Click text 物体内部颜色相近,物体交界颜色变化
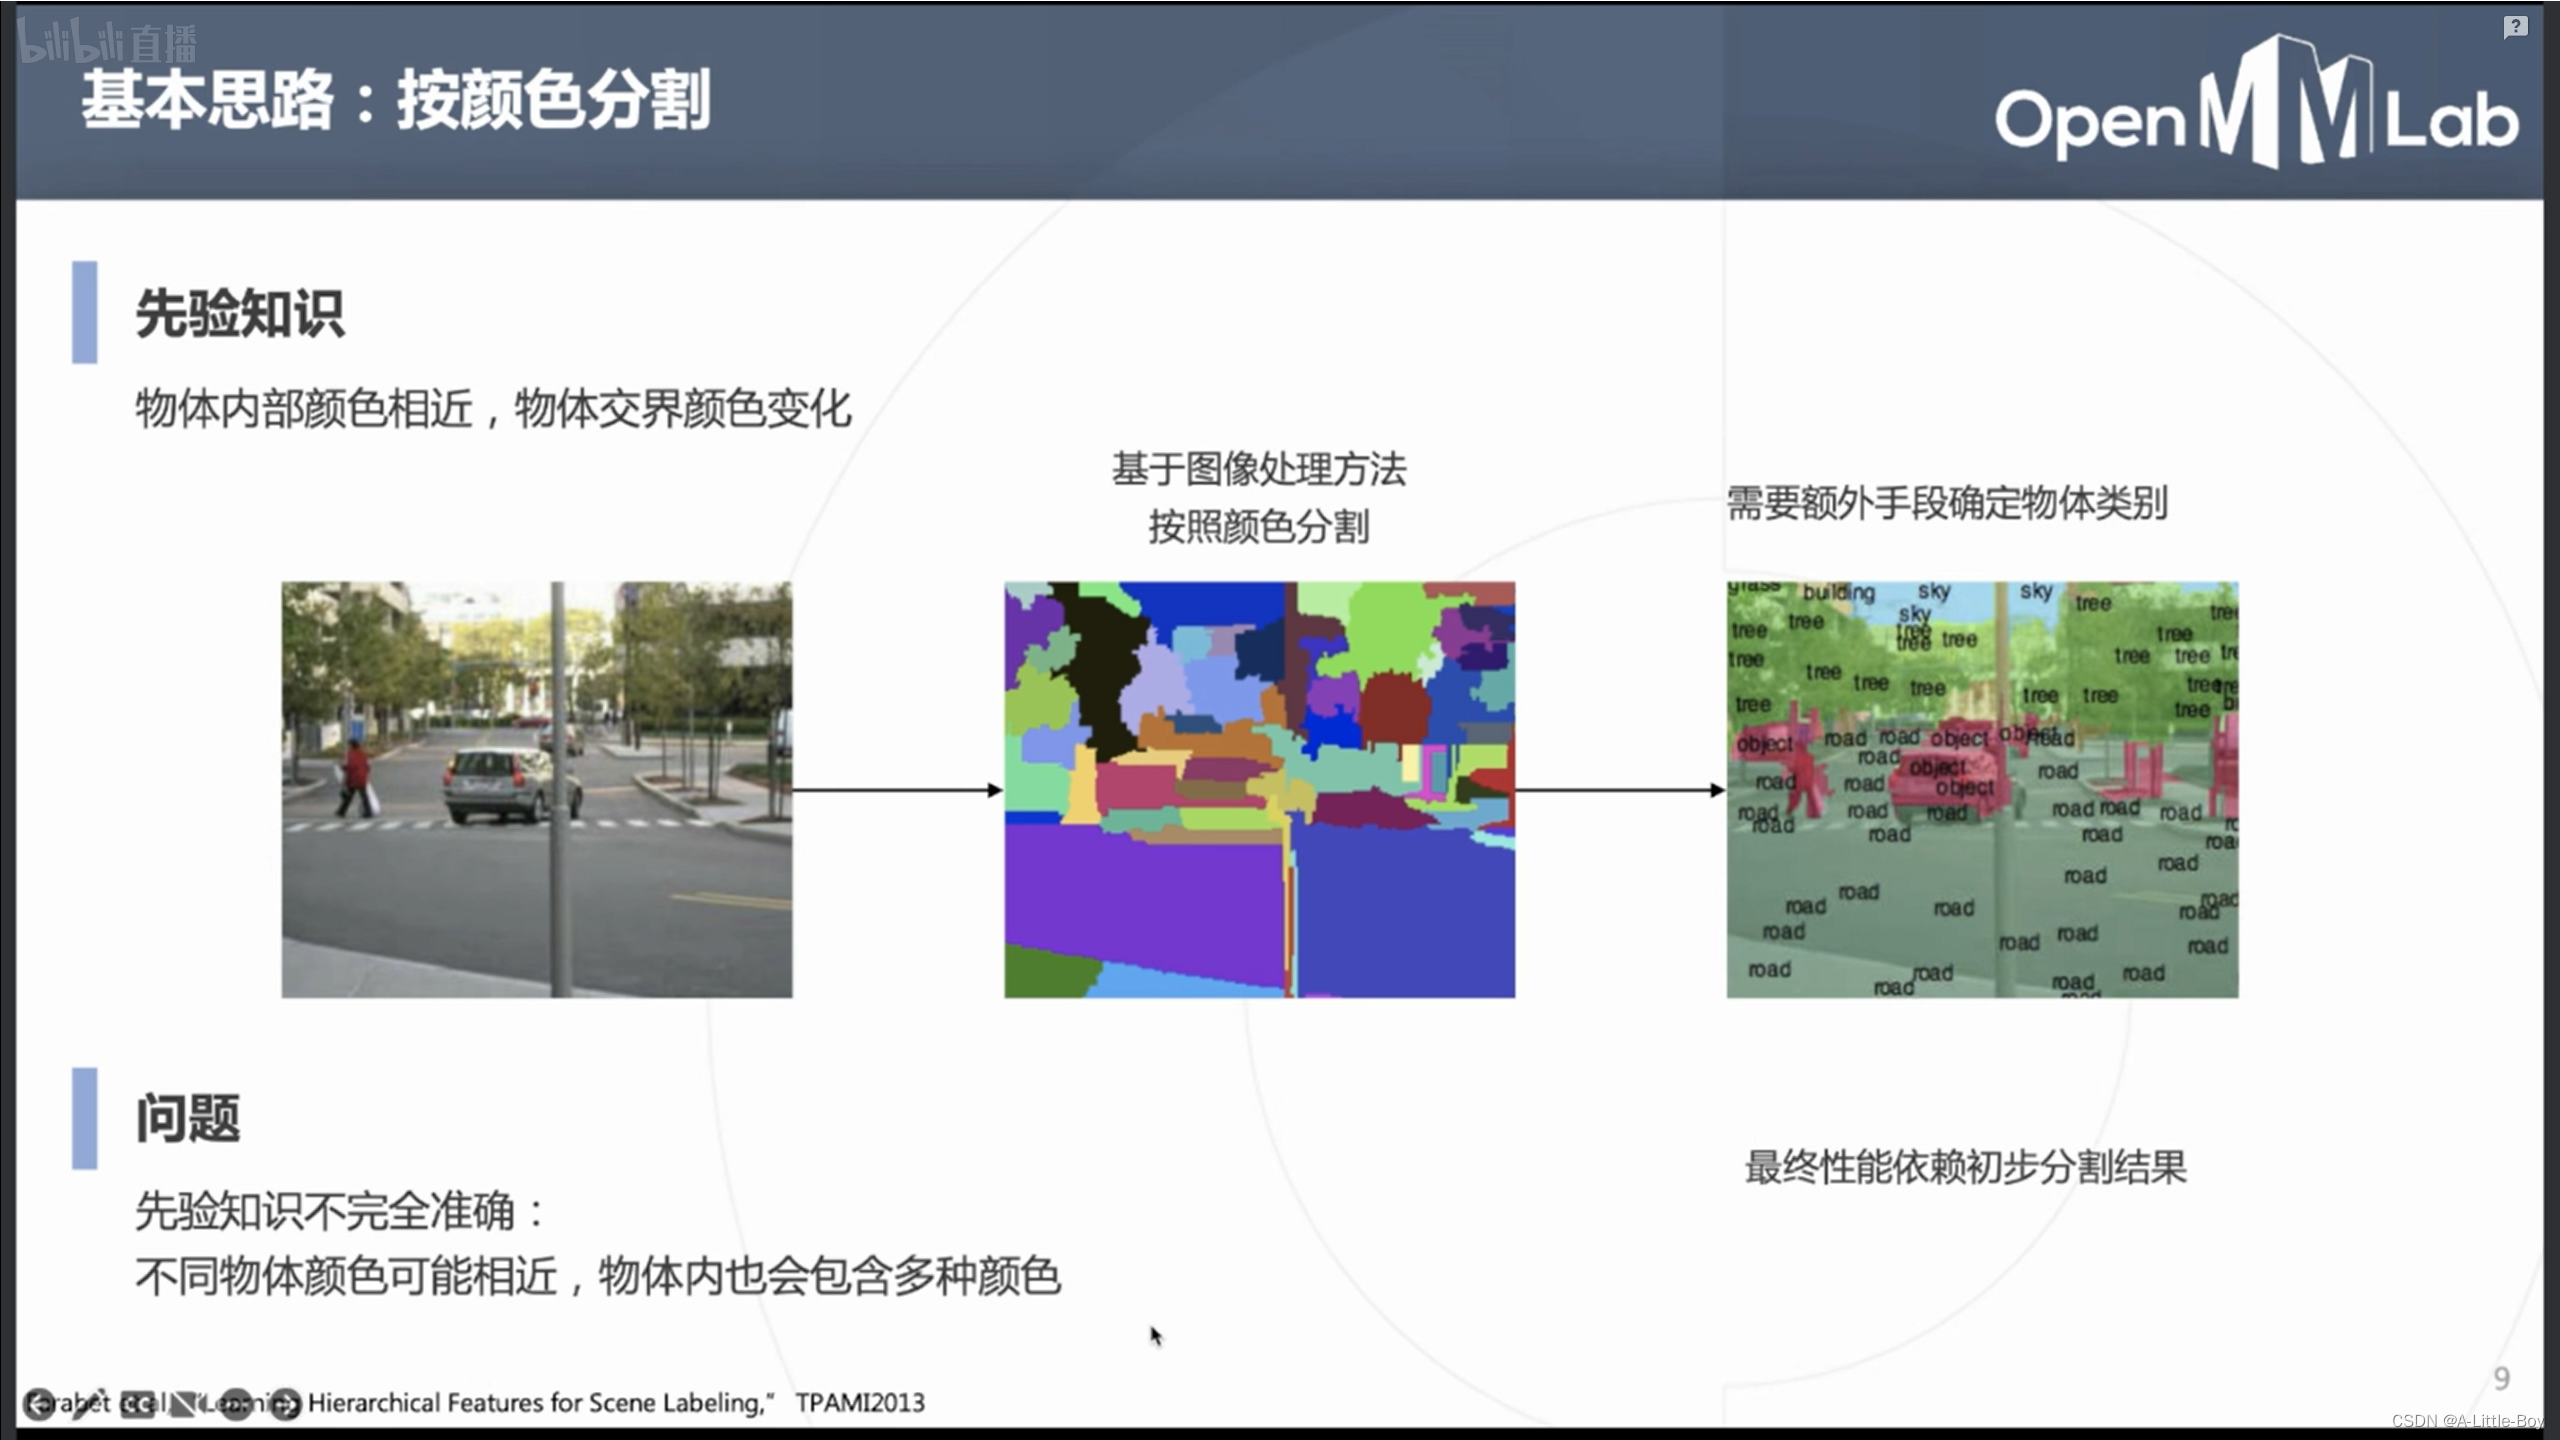 (493, 409)
